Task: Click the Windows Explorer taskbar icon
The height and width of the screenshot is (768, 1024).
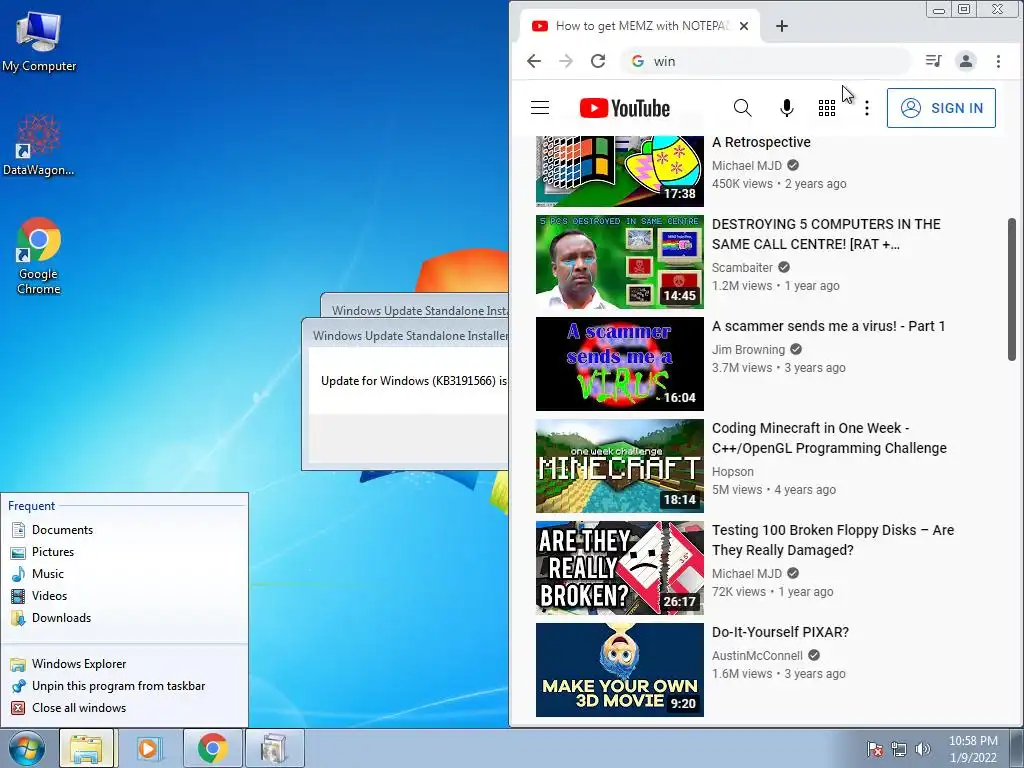Action: click(88, 748)
